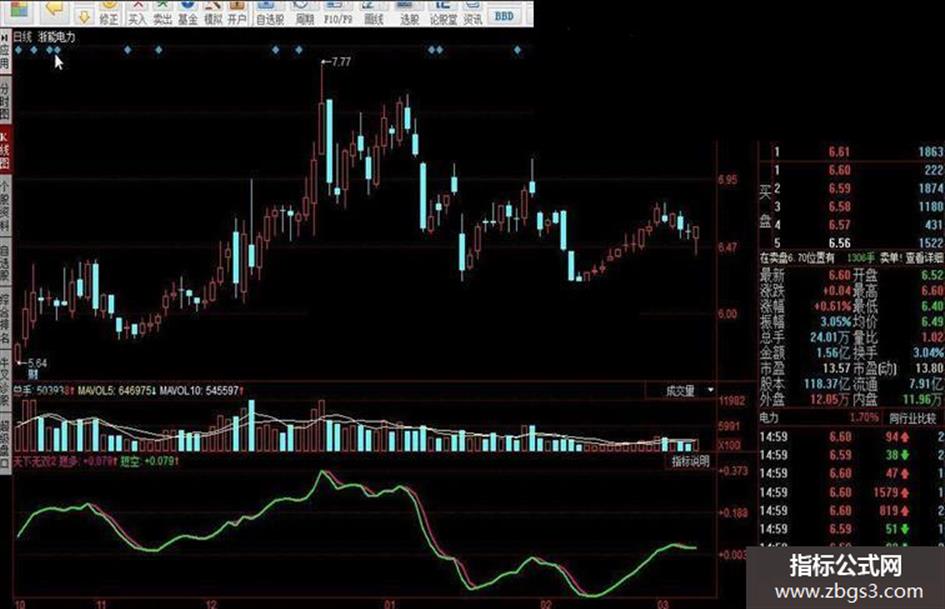Click the 卖出 sell icon
The width and height of the screenshot is (945, 609).
162,13
